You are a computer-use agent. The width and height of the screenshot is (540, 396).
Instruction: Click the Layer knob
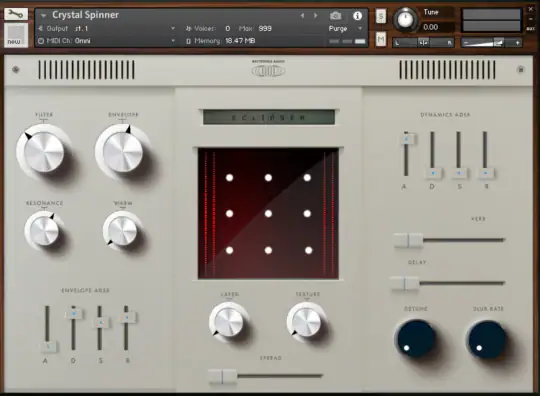(x=228, y=322)
